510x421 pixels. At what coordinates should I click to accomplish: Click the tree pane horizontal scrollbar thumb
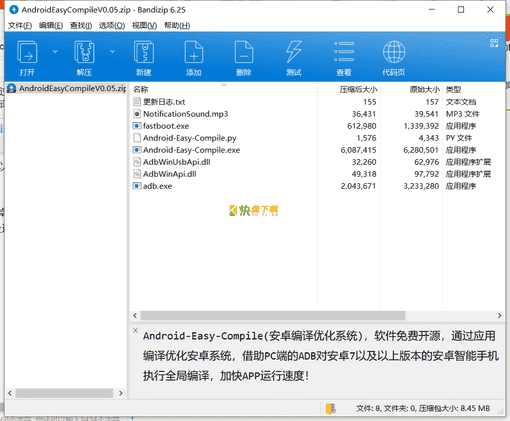pyautogui.click(x=64, y=393)
